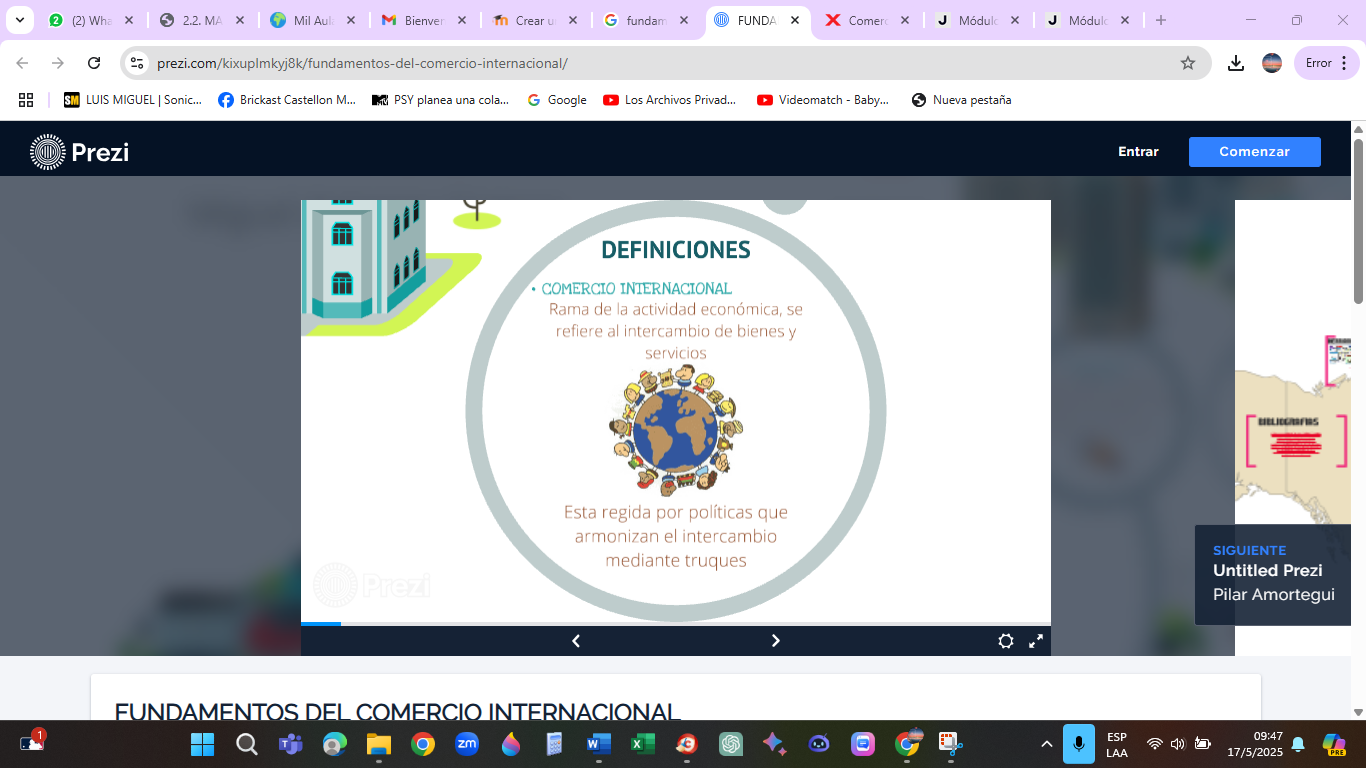
Task: Click the Comenzar button
Action: point(1254,152)
